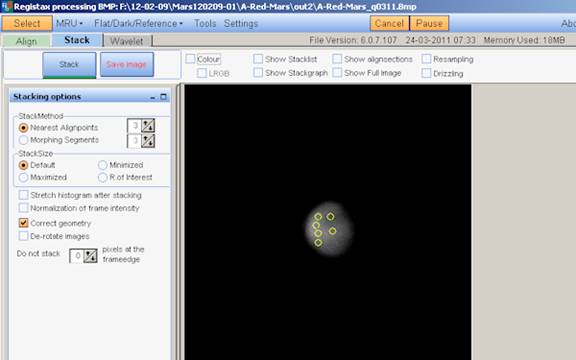
Task: Adjust the frameedge pixels stepper
Action: [x=90, y=256]
